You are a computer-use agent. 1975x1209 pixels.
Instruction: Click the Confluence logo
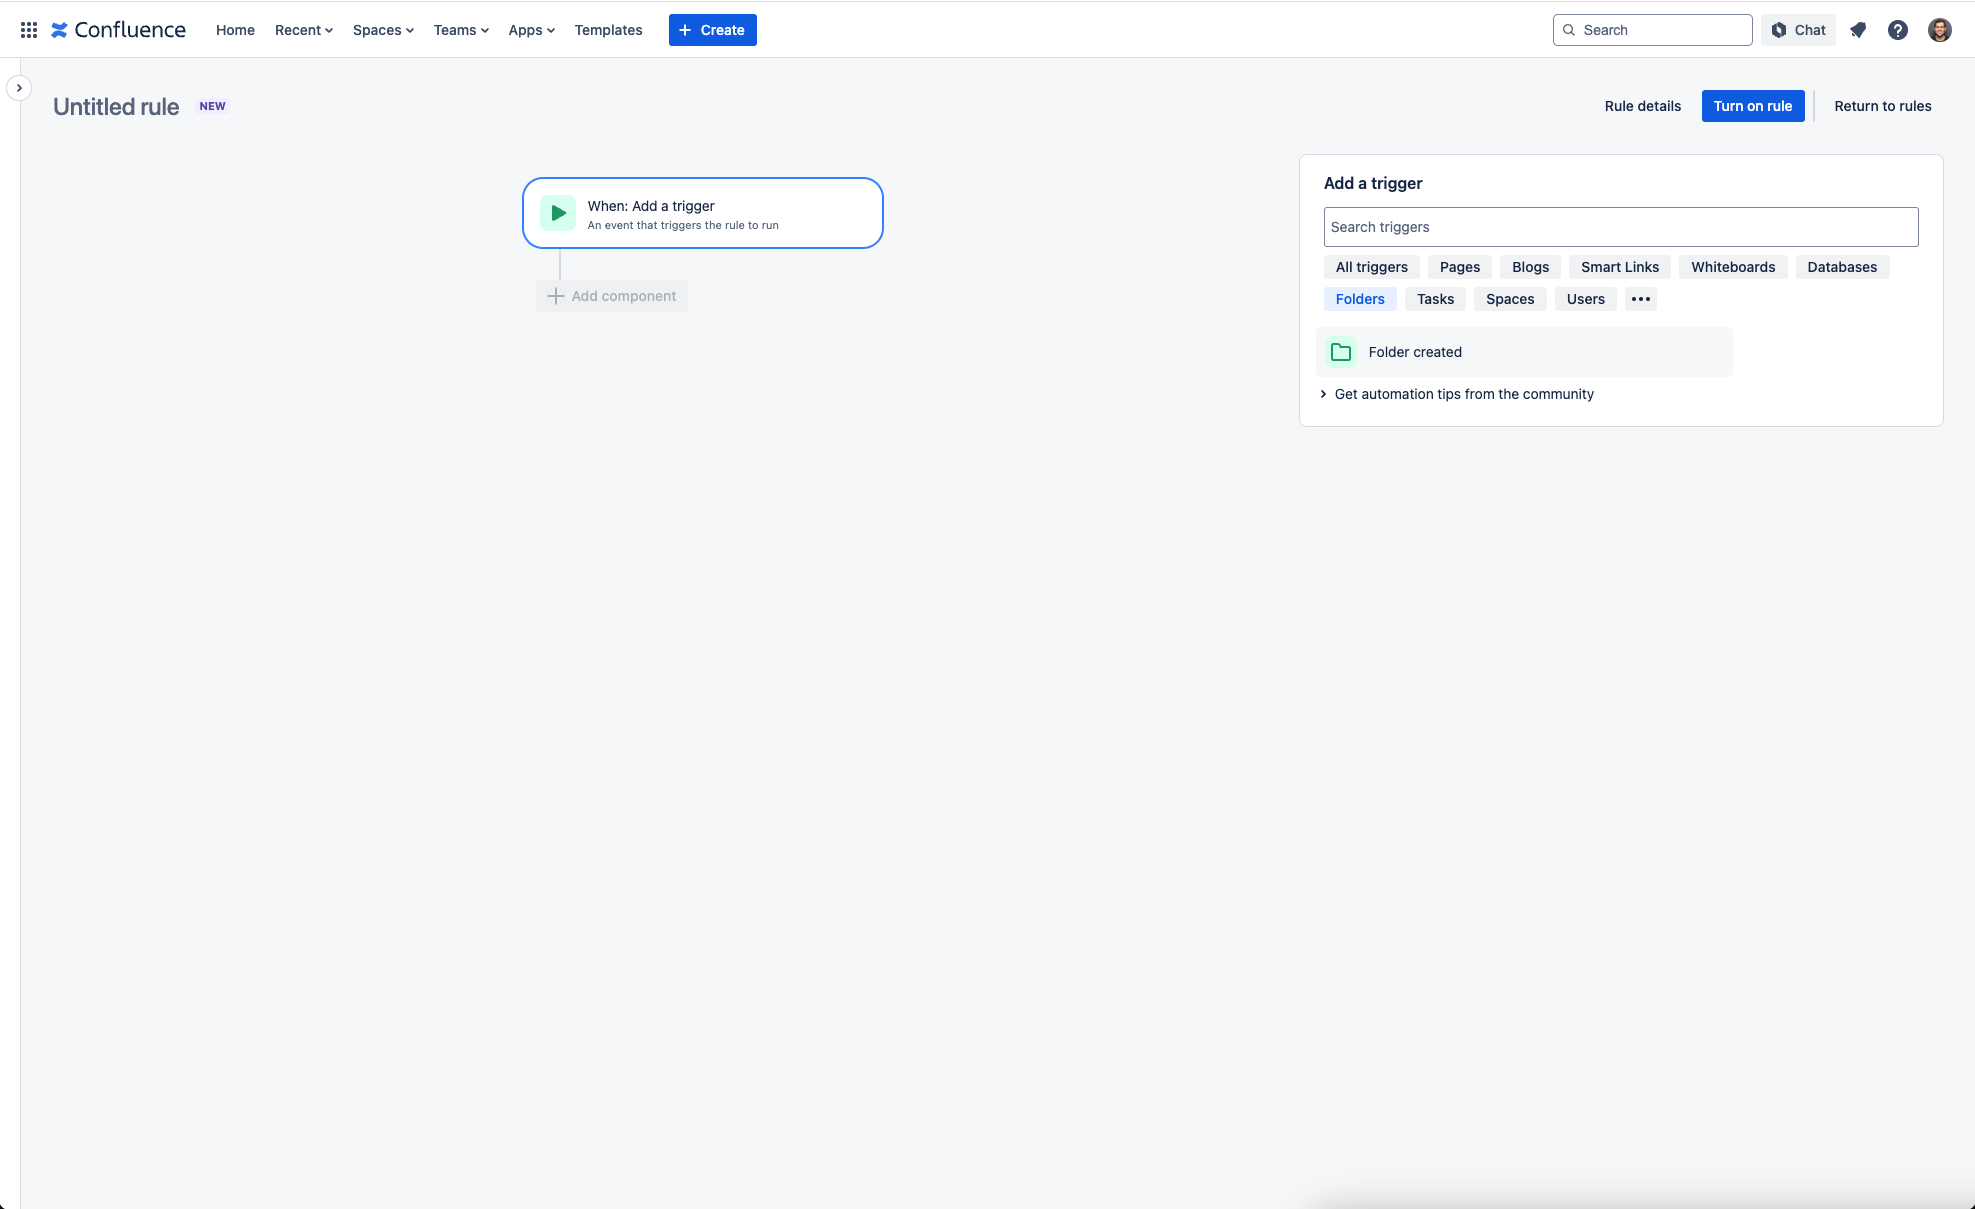click(x=118, y=29)
